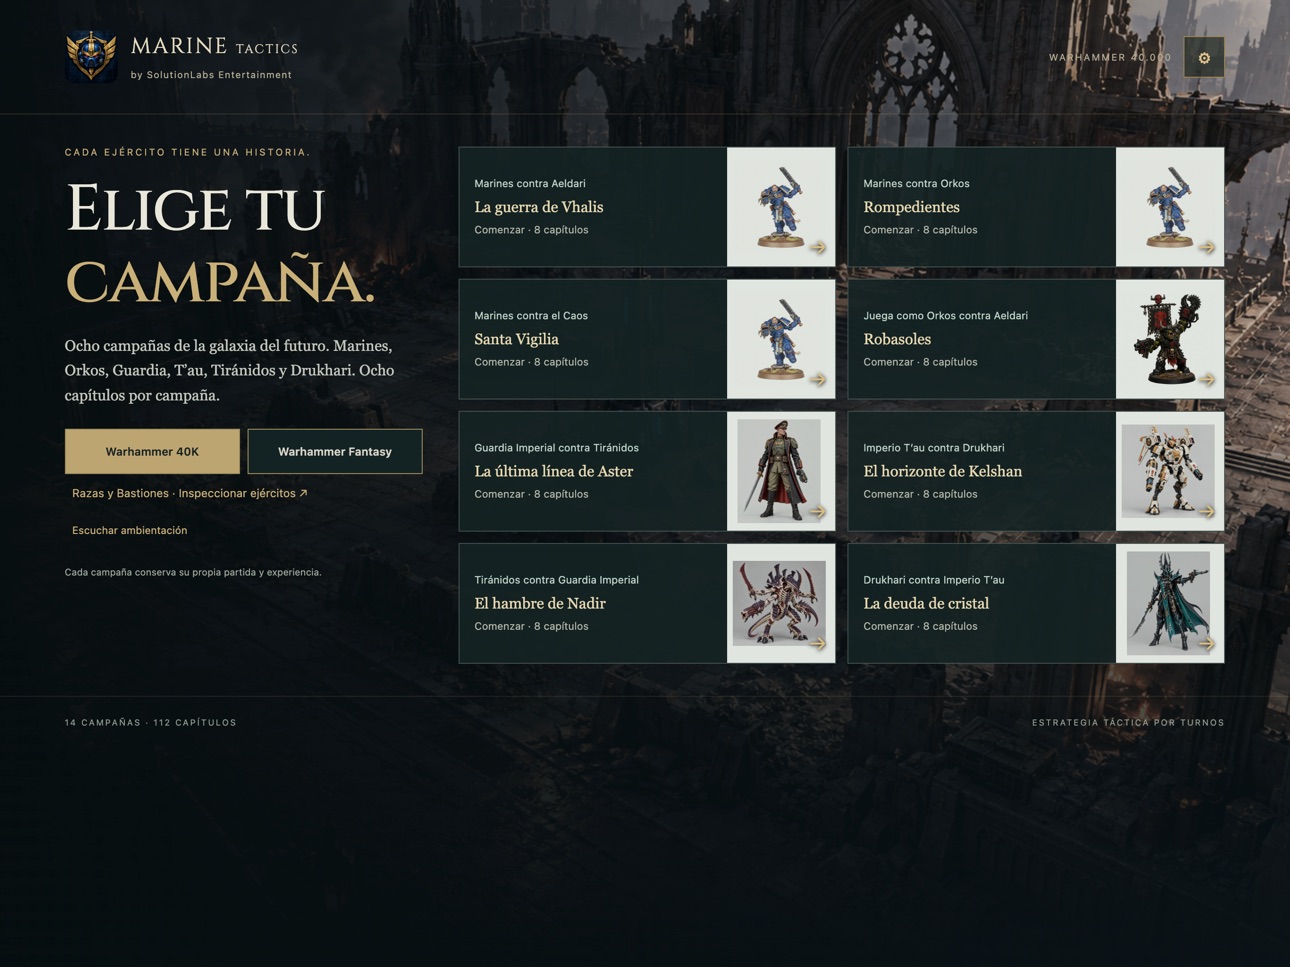Screen dimensions: 1290x967
Task: Click the arrow on El hambre de Nadir card
Action: point(818,643)
